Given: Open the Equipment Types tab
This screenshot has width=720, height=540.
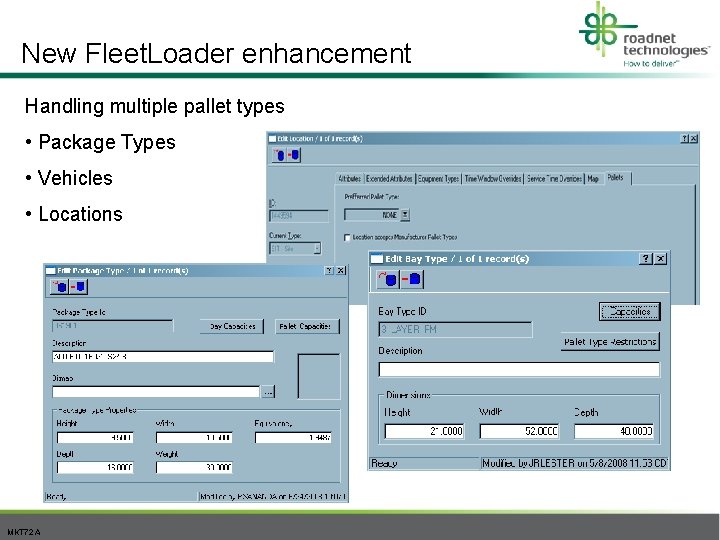Looking at the screenshot, I should point(439,179).
